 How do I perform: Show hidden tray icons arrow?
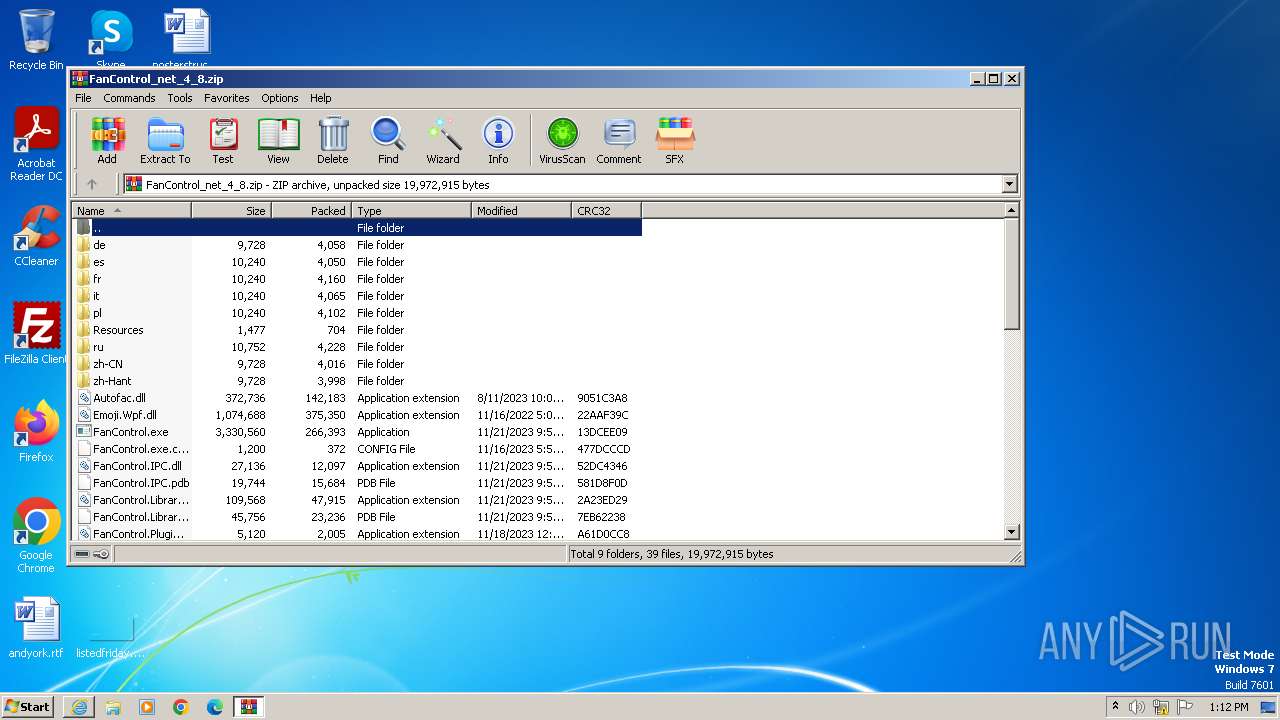tap(1115, 707)
